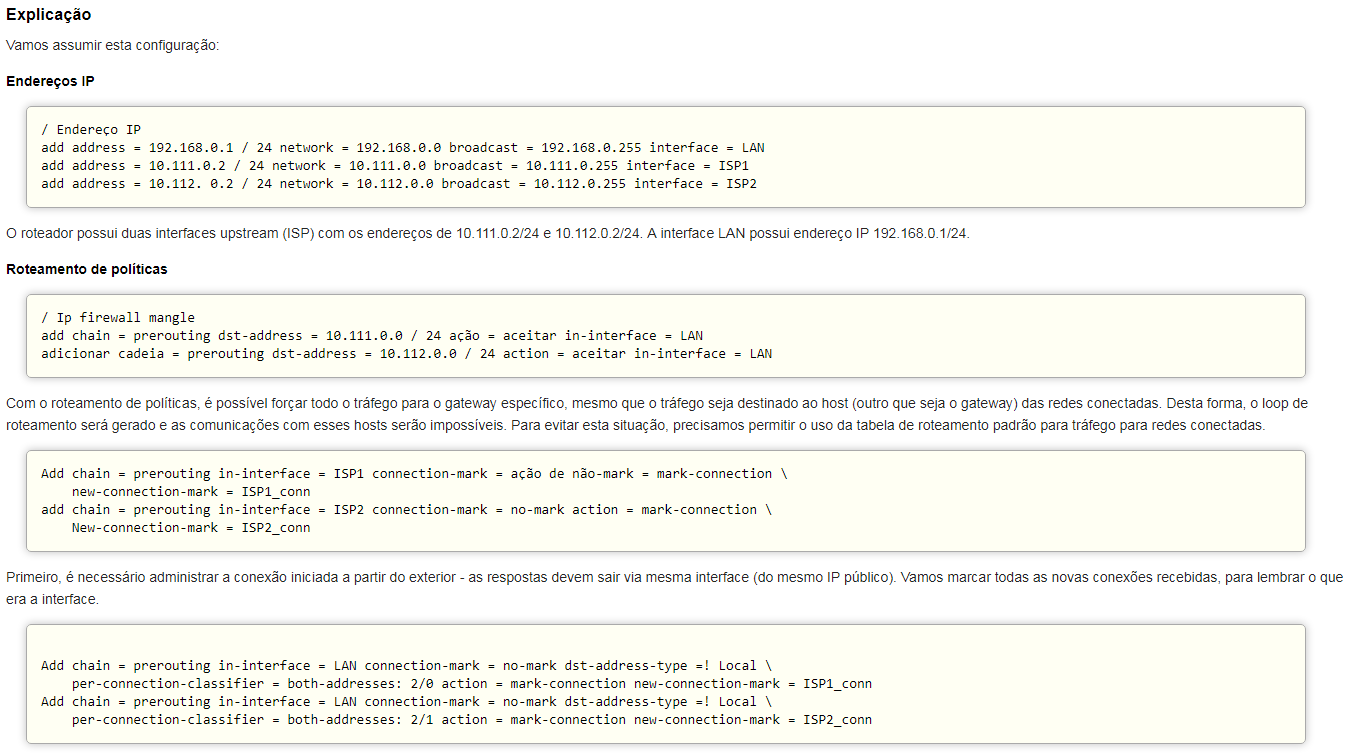
Task: Click the "New-connection-mark = ISP2_conn" line
Action: [191, 528]
